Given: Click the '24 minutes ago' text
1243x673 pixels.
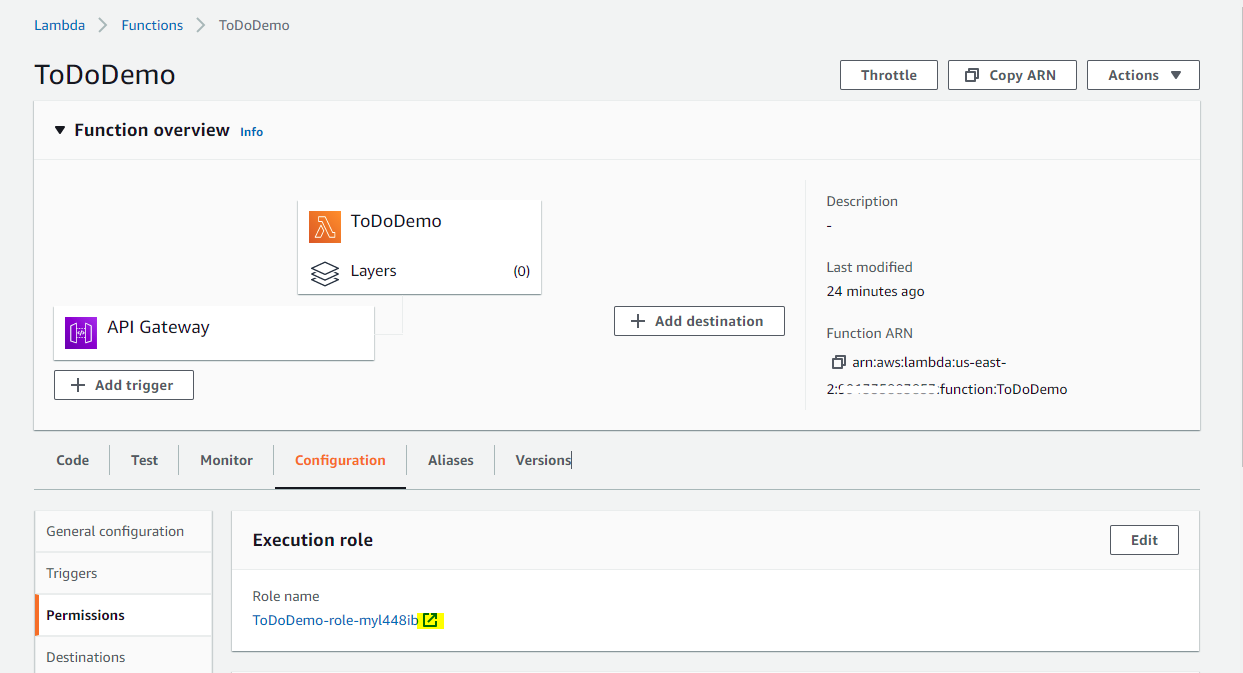Looking at the screenshot, I should click(875, 292).
